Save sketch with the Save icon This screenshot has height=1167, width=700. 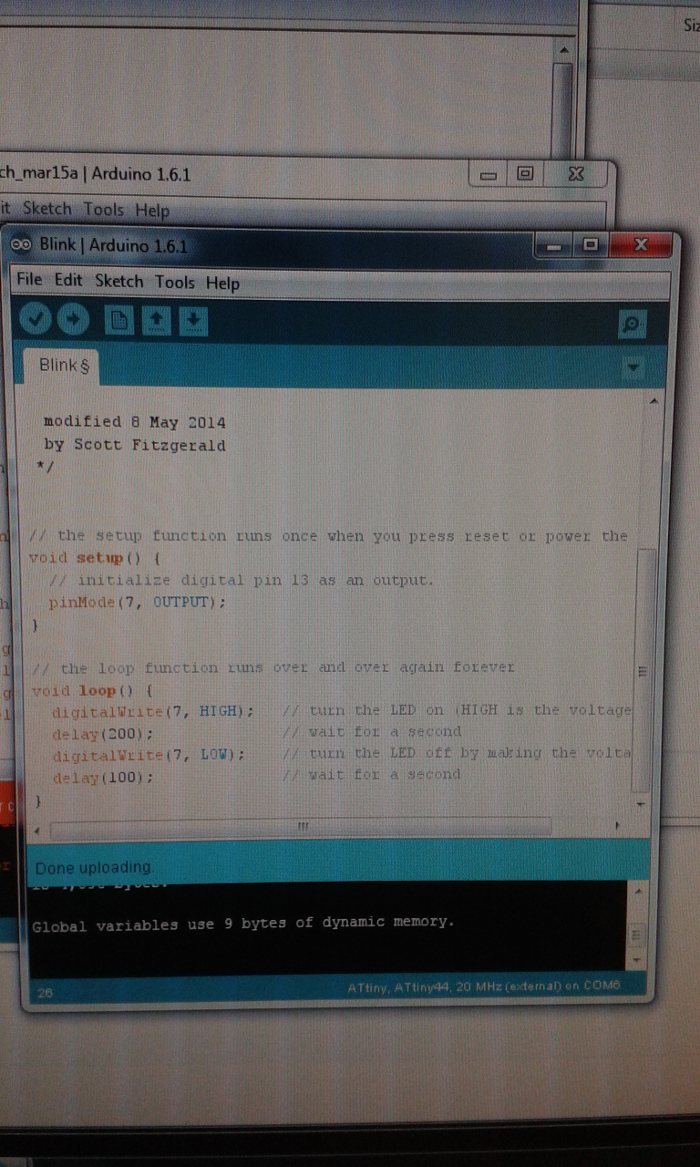(193, 321)
